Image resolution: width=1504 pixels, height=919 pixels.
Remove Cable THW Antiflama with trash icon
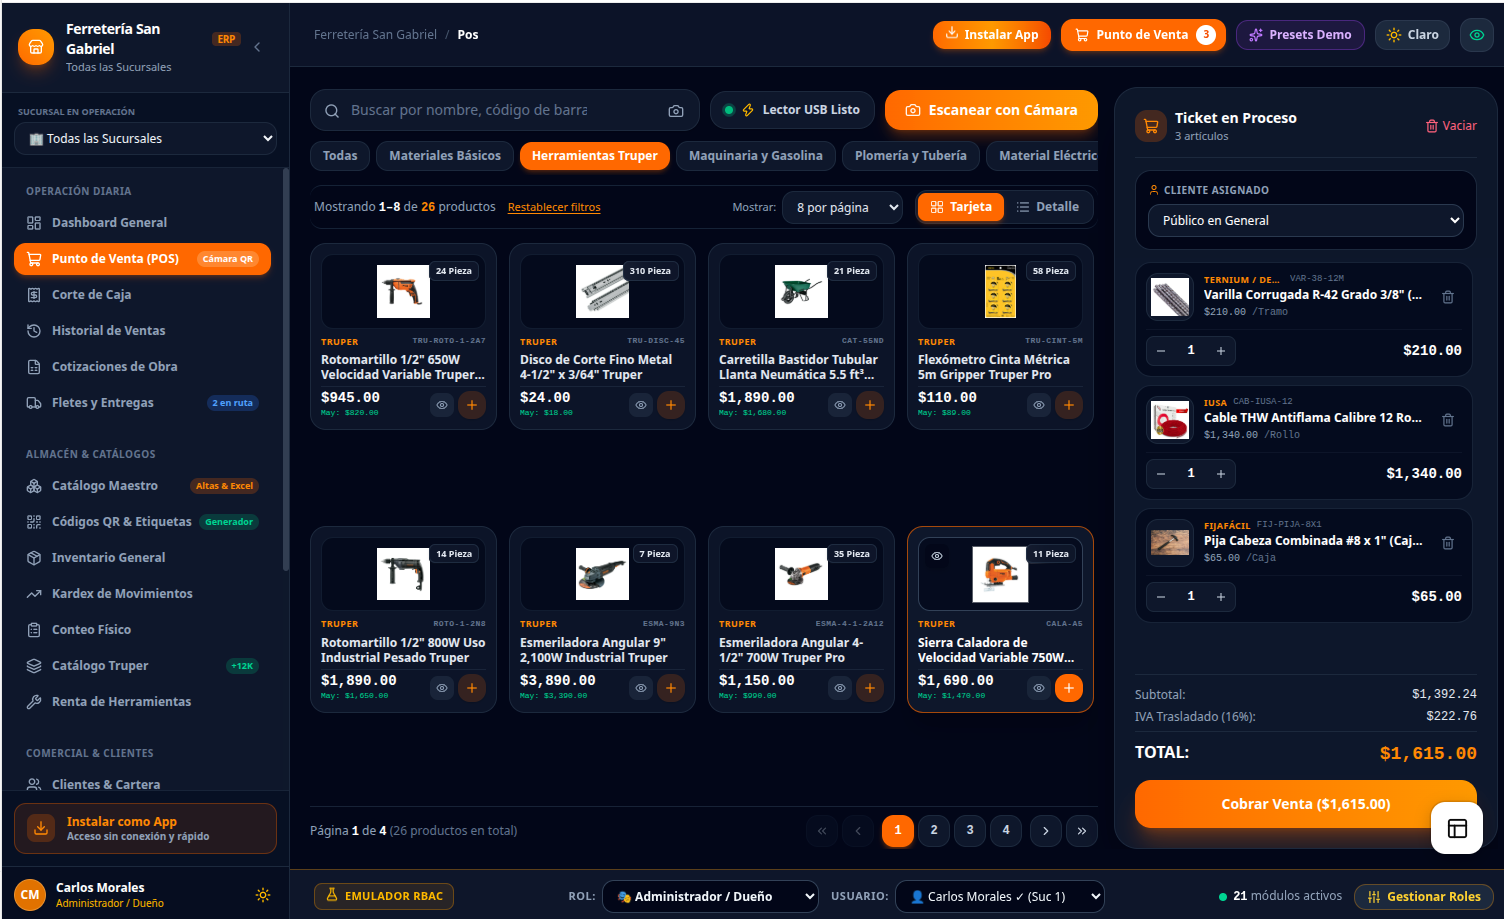click(1448, 420)
